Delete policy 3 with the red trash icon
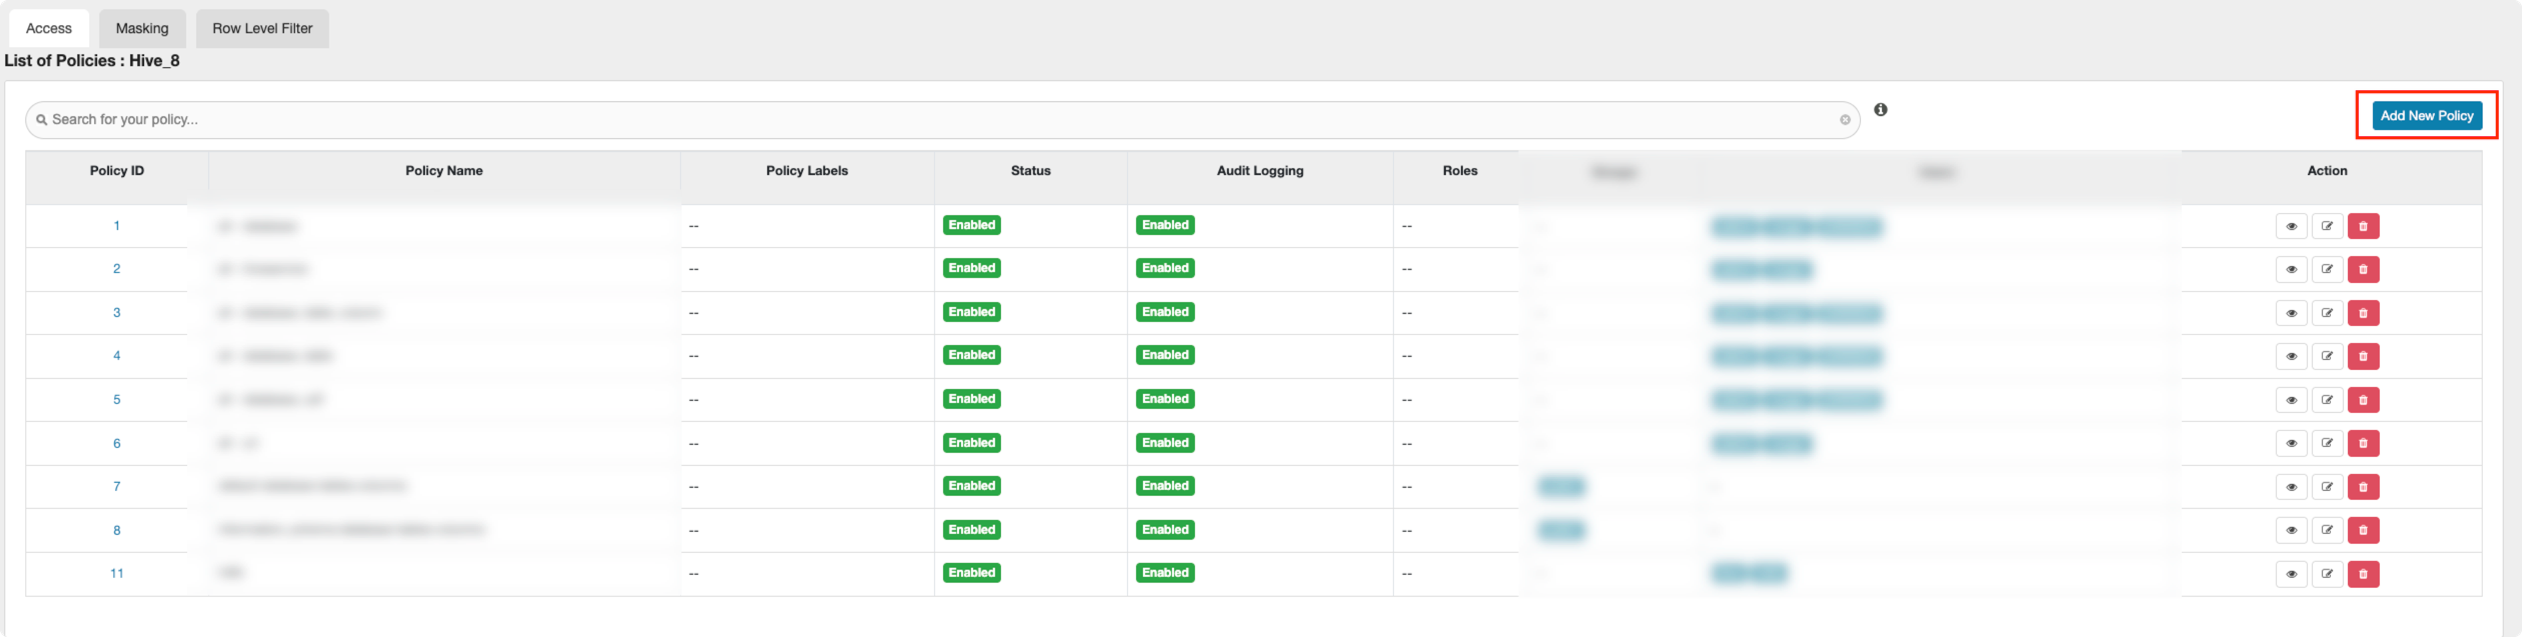Screen dimensions: 2522x637 coord(2362,313)
